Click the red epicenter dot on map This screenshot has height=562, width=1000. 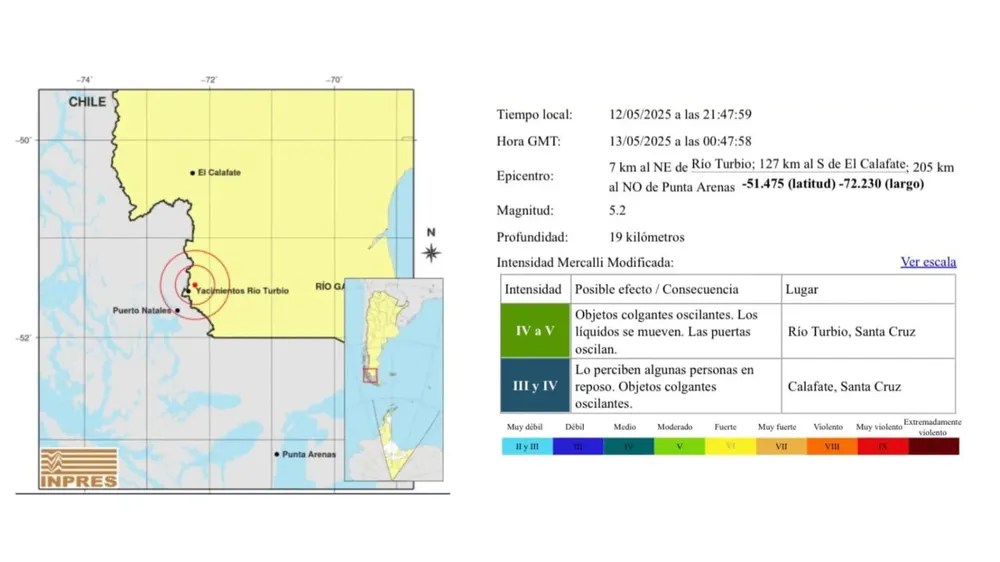(194, 284)
